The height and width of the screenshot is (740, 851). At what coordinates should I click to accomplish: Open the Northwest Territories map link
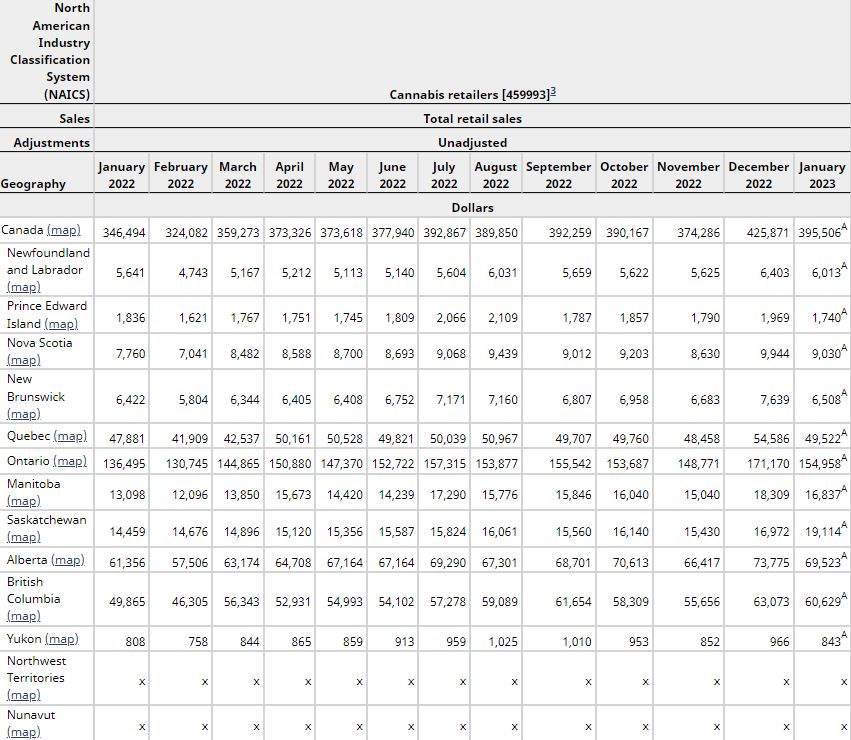click(x=24, y=695)
